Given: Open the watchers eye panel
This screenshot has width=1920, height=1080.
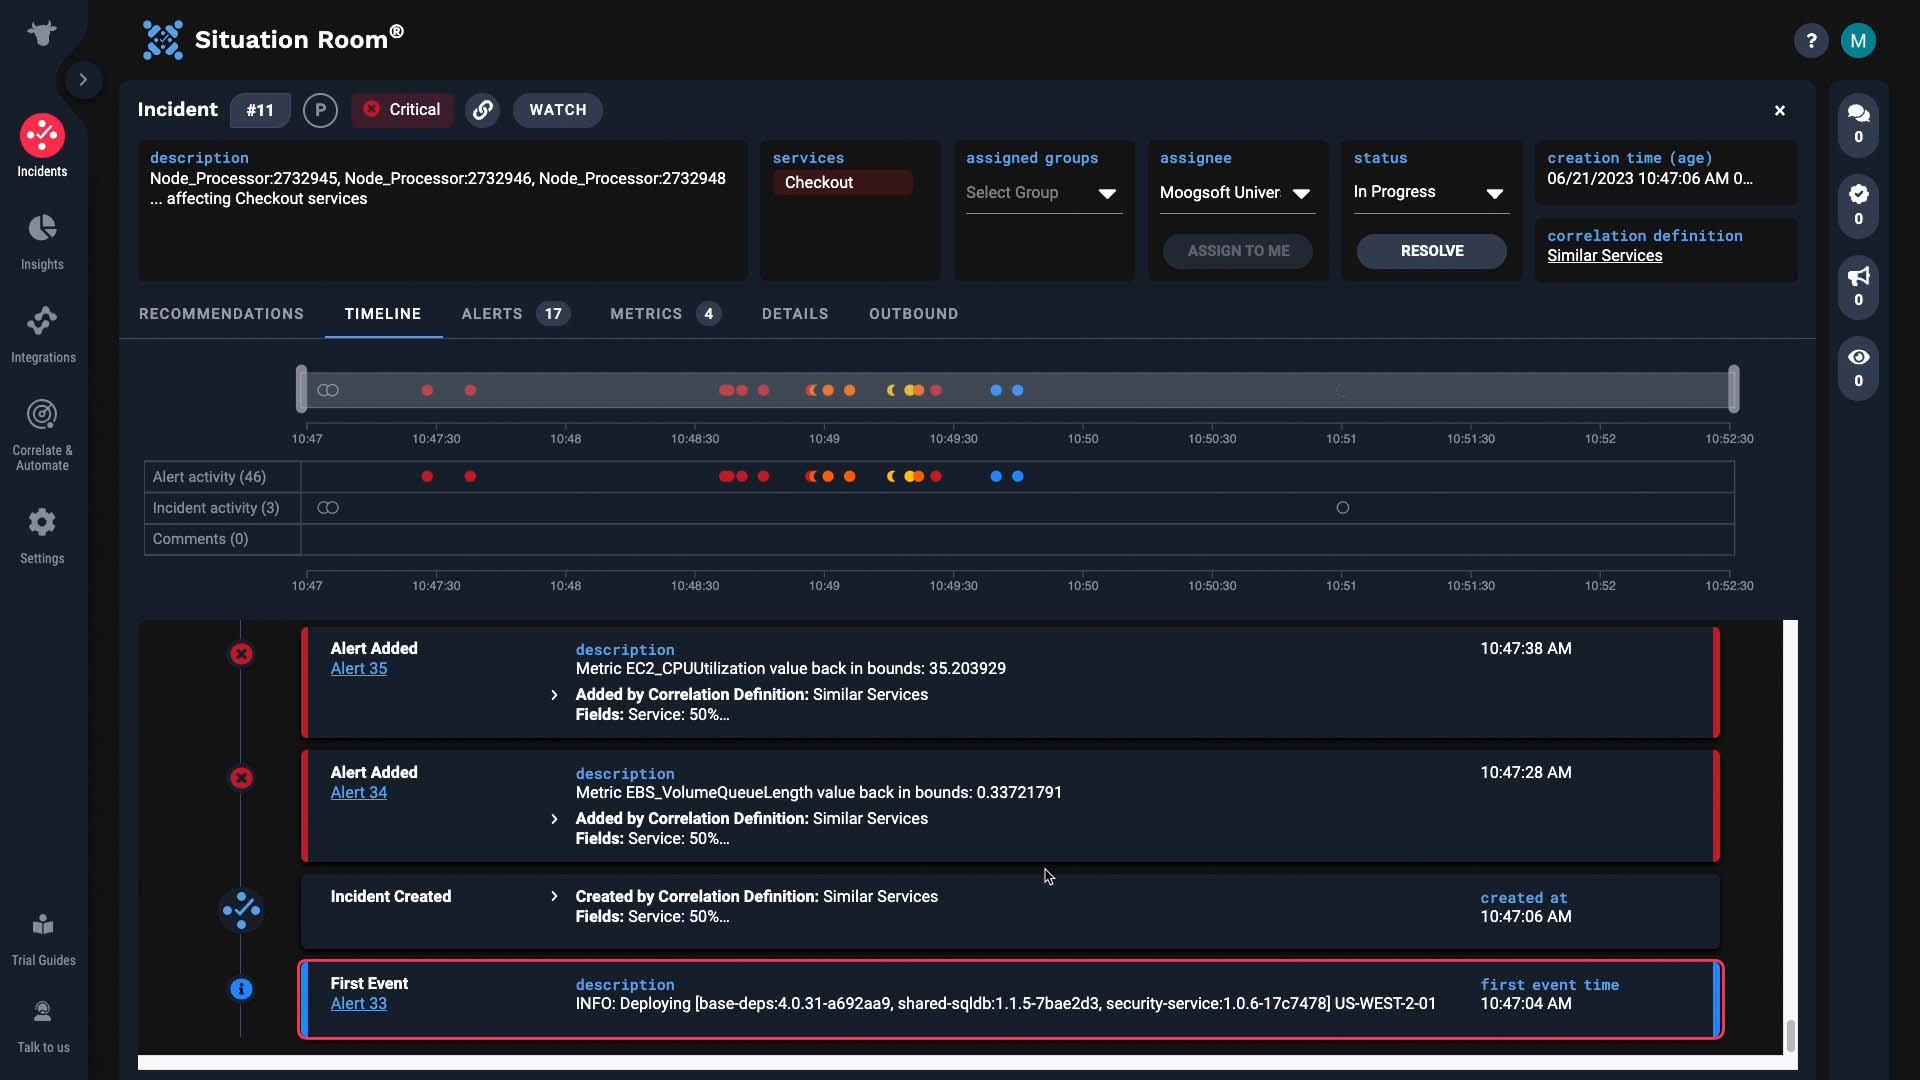Looking at the screenshot, I should (1859, 367).
